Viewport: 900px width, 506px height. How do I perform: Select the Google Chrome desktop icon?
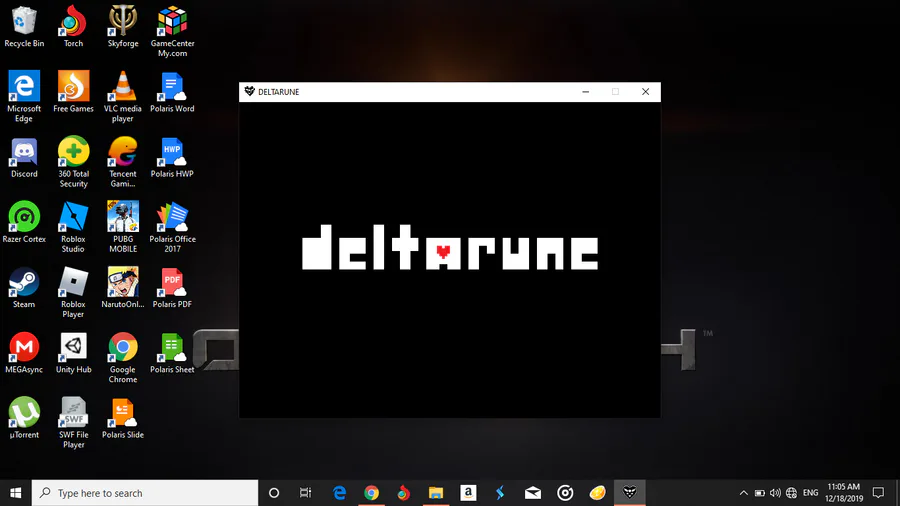123,359
